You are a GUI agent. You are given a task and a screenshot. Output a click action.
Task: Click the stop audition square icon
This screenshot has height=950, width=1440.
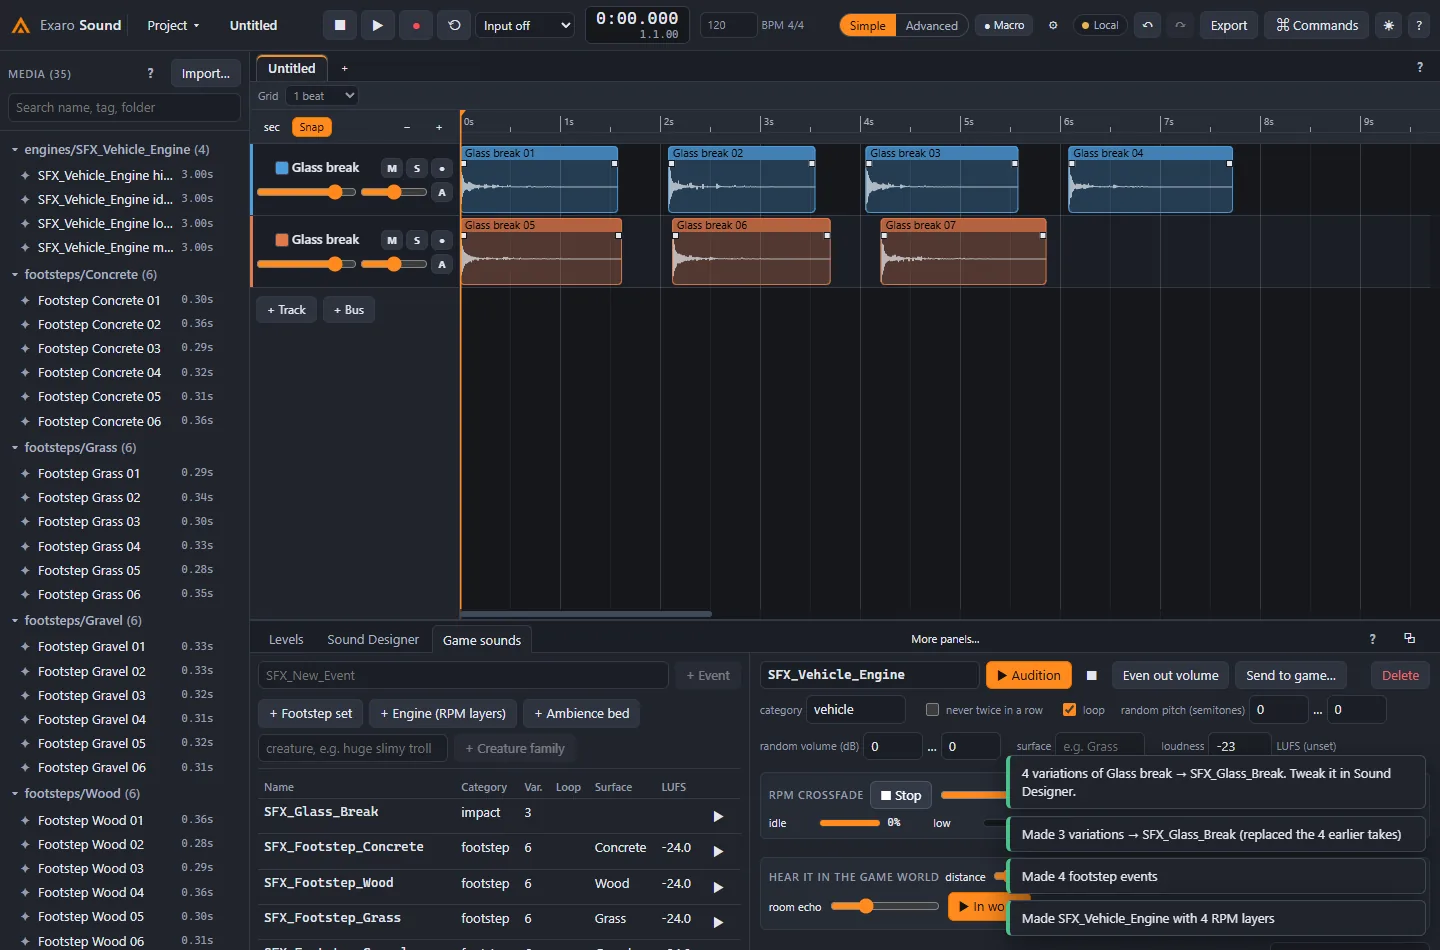click(1092, 675)
